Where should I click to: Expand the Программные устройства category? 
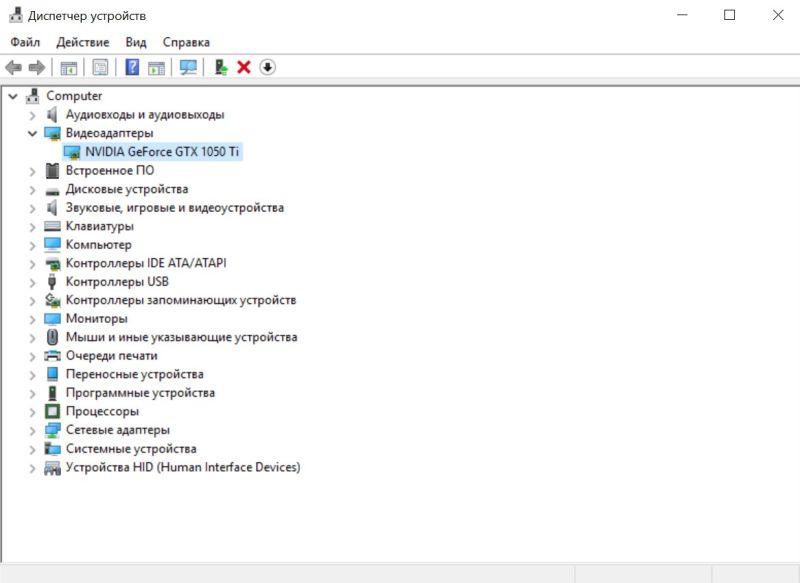click(32, 394)
